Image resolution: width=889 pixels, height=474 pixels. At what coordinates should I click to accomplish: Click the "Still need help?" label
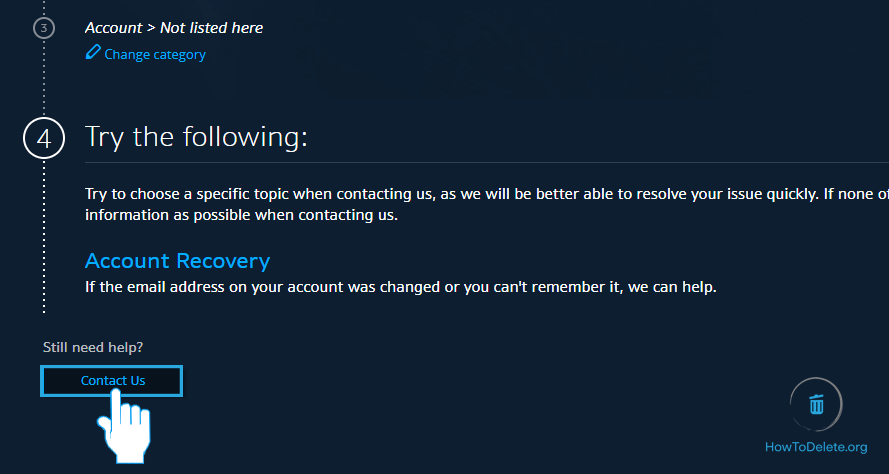93,347
